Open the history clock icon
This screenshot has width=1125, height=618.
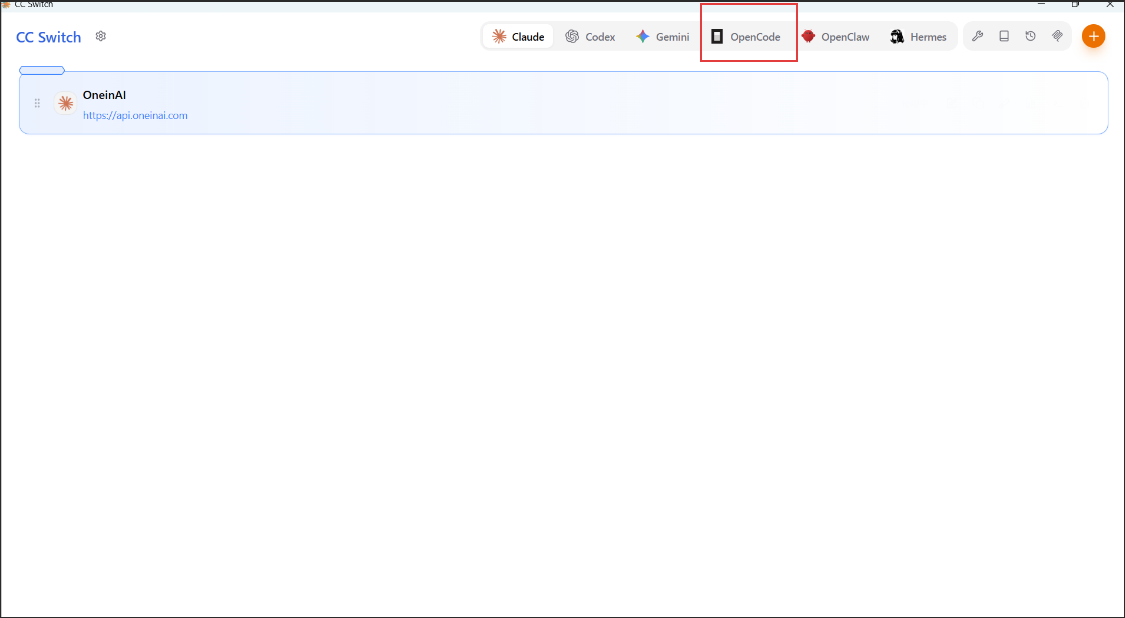[x=1030, y=37]
